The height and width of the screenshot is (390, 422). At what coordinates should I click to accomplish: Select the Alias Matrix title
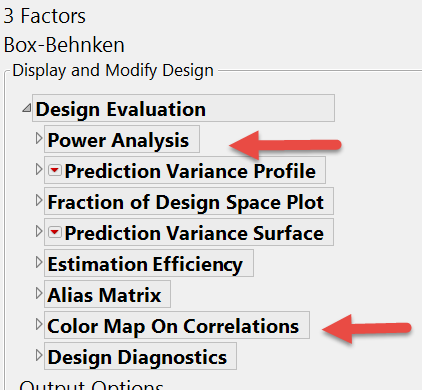[104, 295]
